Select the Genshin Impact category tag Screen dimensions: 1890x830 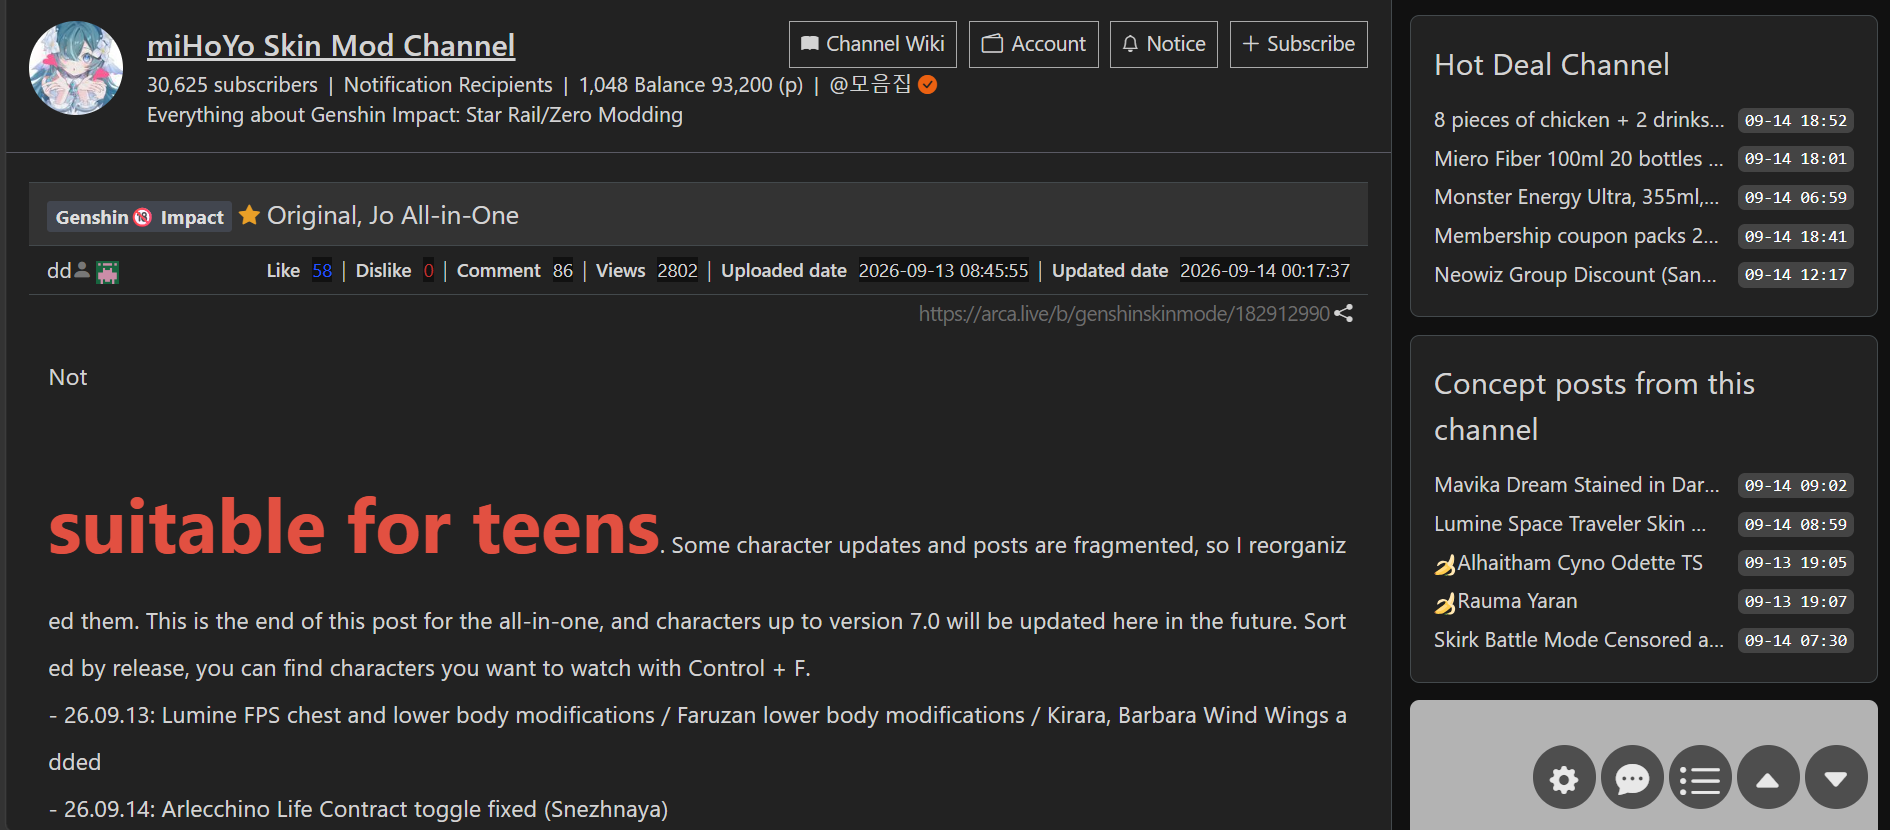(x=139, y=217)
